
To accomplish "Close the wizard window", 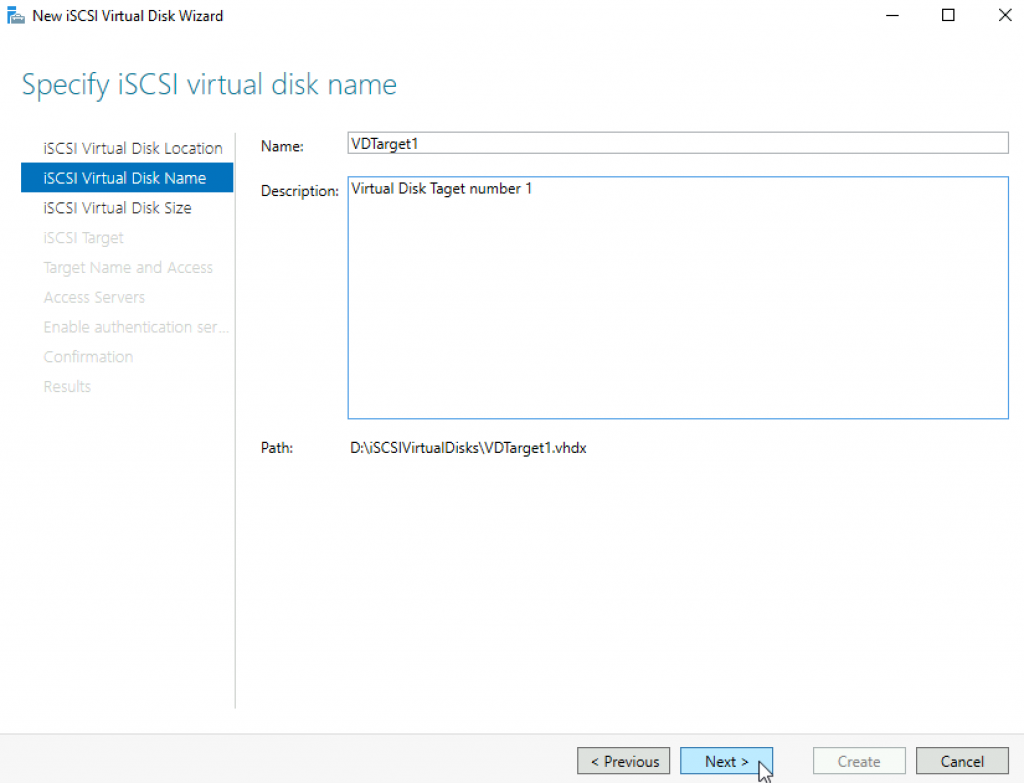I will coord(1004,15).
